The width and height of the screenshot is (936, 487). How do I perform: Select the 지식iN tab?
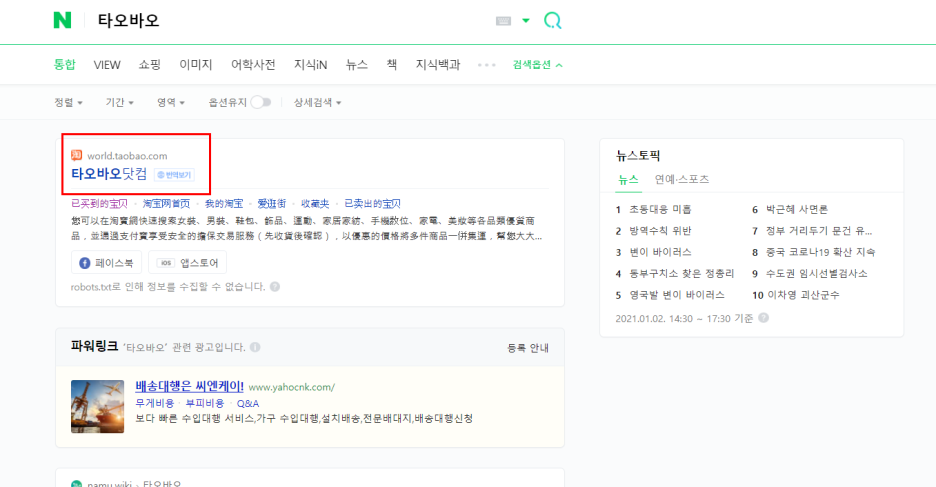coord(310,64)
